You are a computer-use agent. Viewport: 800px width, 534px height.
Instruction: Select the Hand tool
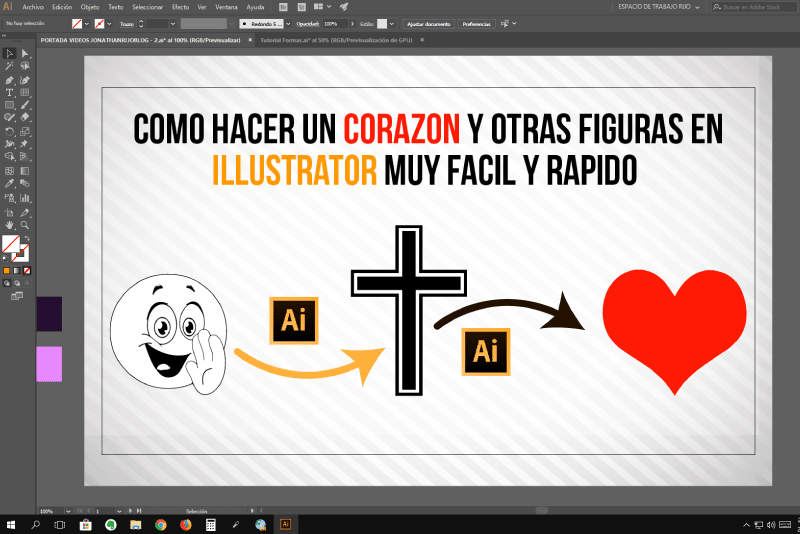(x=9, y=225)
